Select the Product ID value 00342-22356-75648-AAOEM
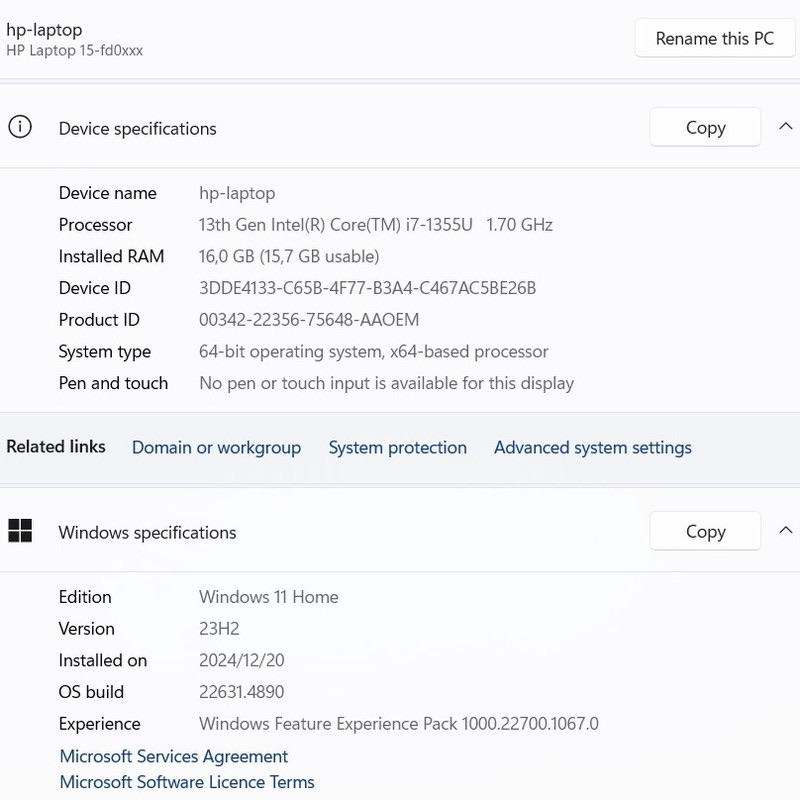The height and width of the screenshot is (800, 800). coord(309,320)
